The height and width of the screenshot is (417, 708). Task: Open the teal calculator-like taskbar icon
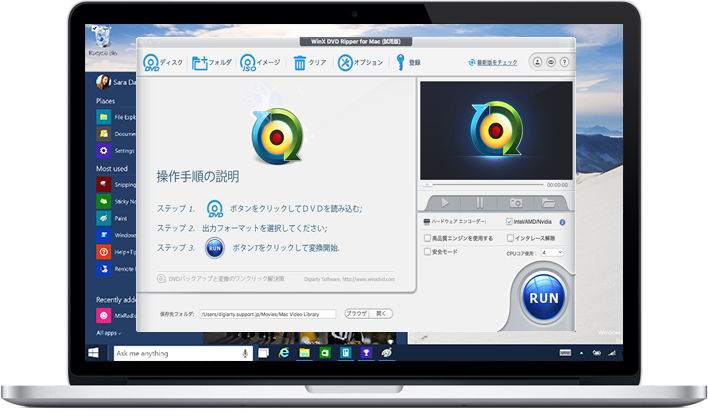pyautogui.click(x=345, y=353)
